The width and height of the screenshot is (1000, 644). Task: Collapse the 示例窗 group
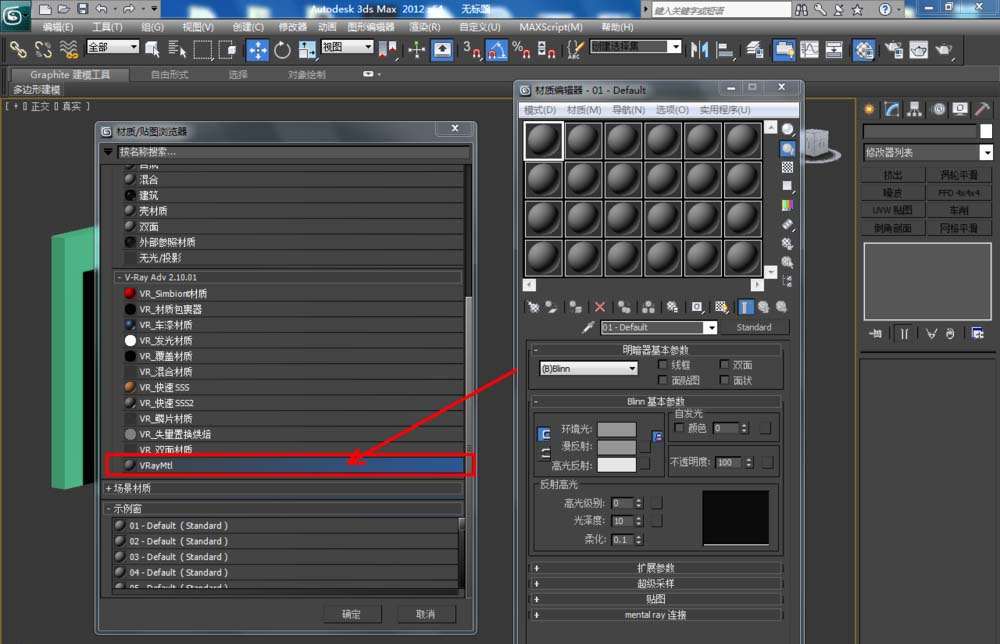pos(108,509)
